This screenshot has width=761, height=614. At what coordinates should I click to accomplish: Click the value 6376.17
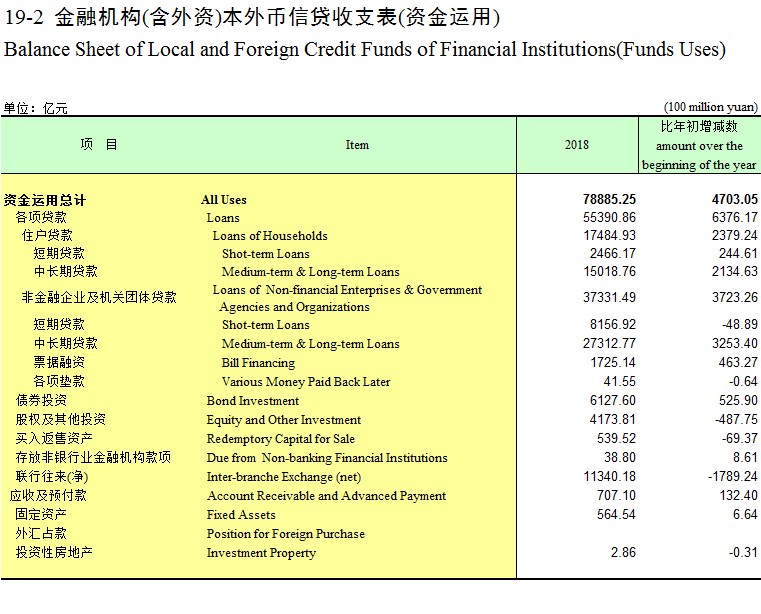734,217
